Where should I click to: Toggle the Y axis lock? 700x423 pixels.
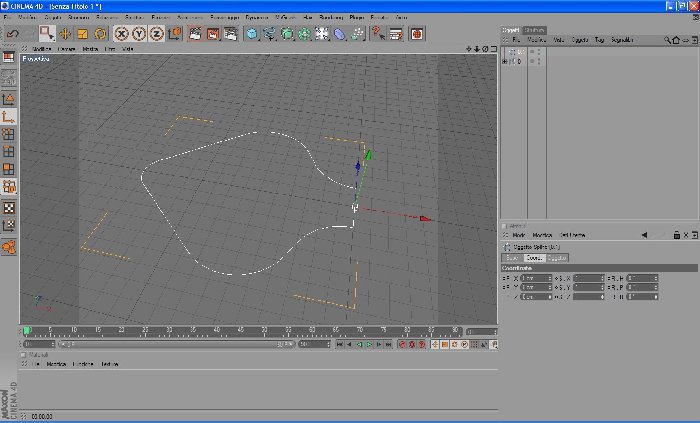click(x=139, y=33)
